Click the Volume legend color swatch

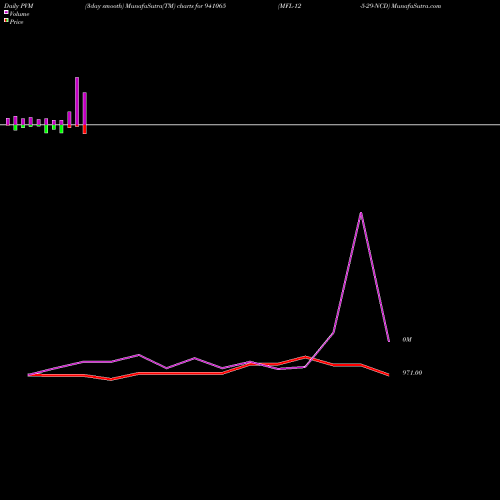[6, 12]
